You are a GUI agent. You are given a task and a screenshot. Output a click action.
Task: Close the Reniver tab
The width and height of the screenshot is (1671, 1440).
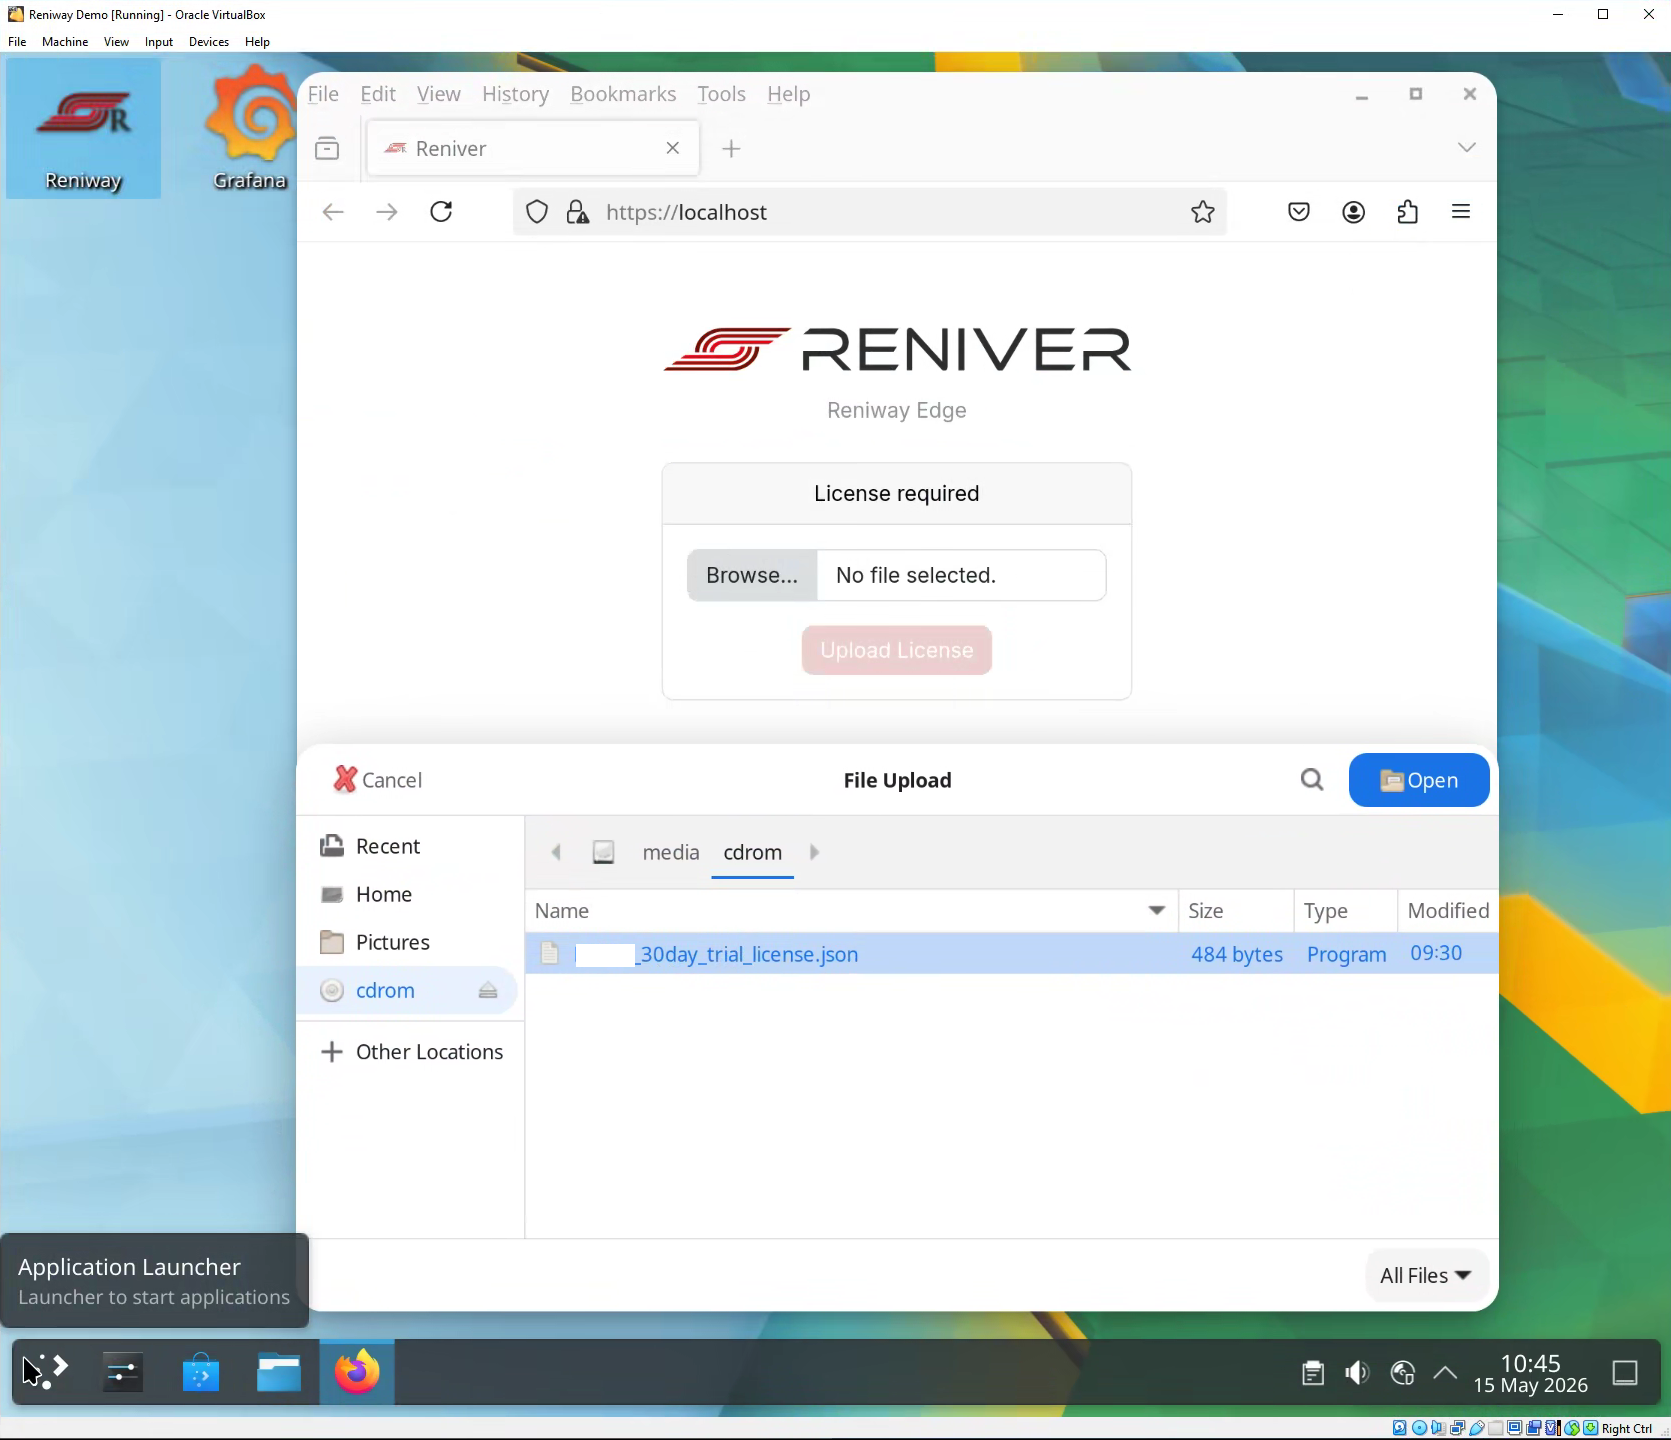[673, 148]
